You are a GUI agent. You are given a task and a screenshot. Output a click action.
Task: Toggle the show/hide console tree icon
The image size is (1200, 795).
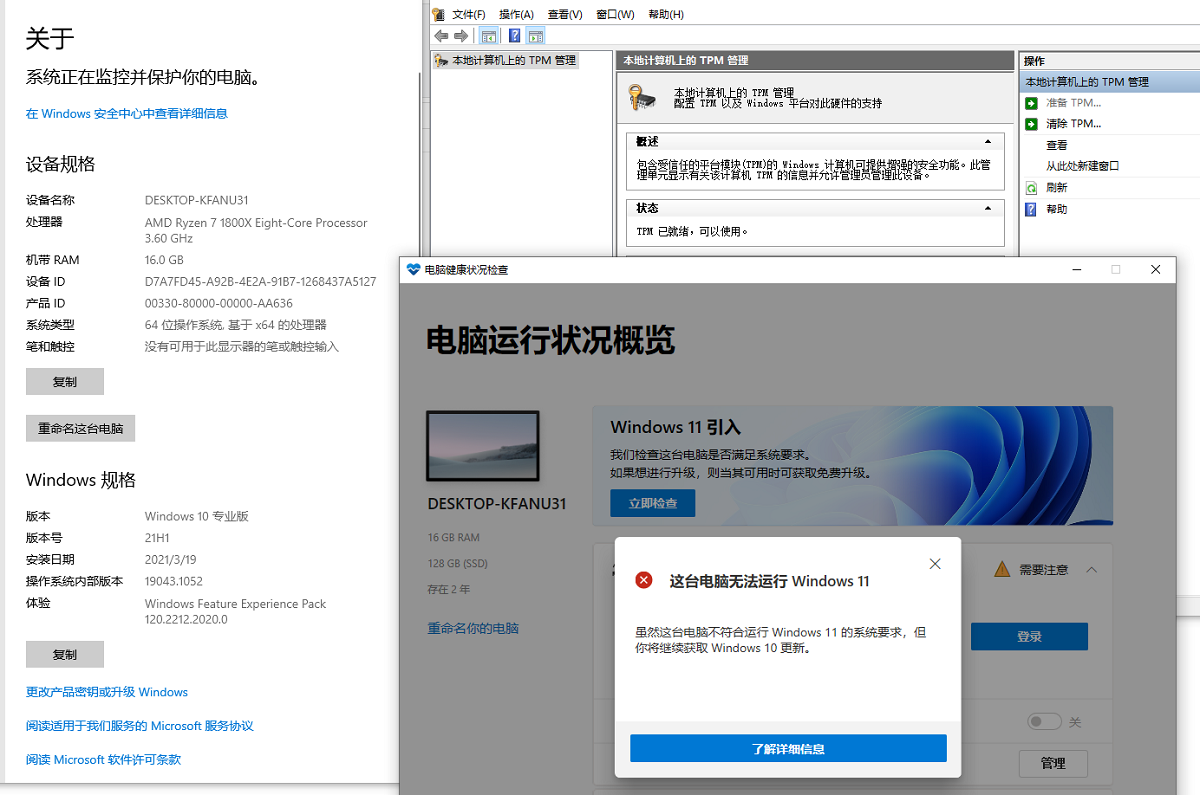tap(489, 36)
